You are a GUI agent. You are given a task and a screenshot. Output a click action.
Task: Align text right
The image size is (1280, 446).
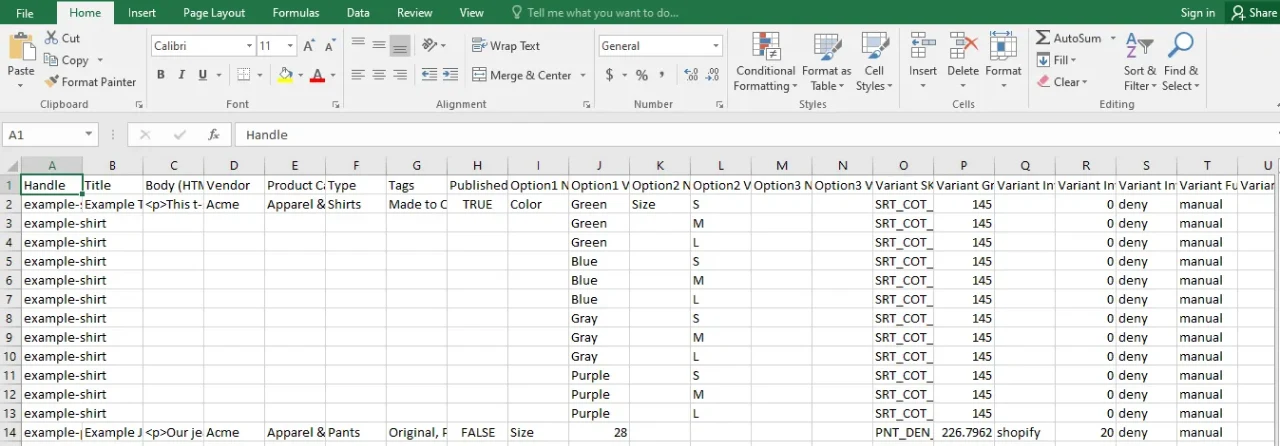point(400,75)
